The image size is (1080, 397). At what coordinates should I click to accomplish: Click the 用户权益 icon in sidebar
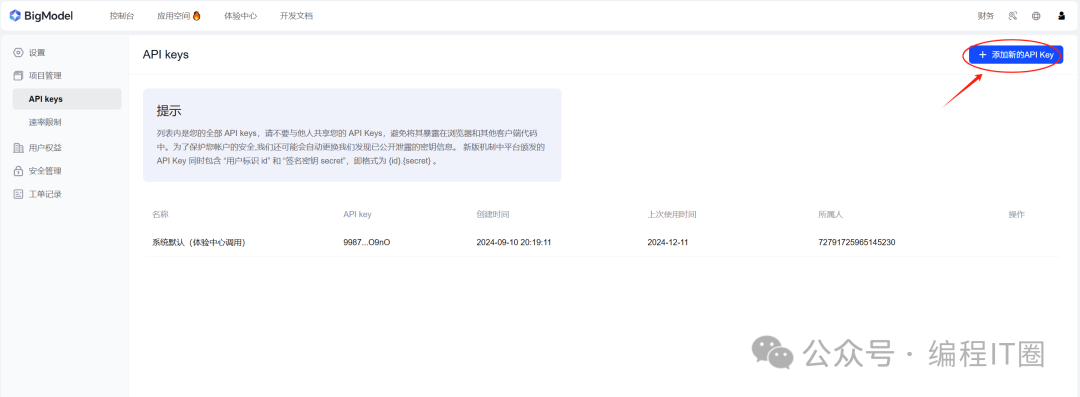(19, 147)
